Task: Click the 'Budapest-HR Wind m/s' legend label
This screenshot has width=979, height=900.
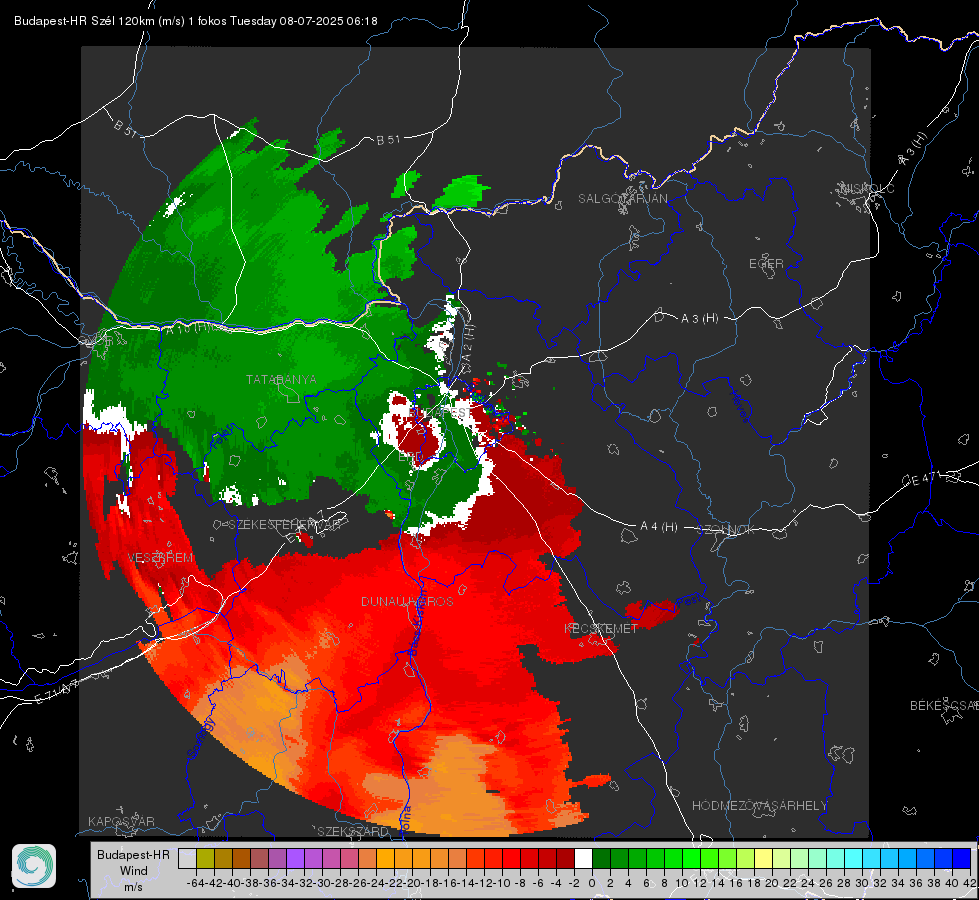Action: point(133,871)
